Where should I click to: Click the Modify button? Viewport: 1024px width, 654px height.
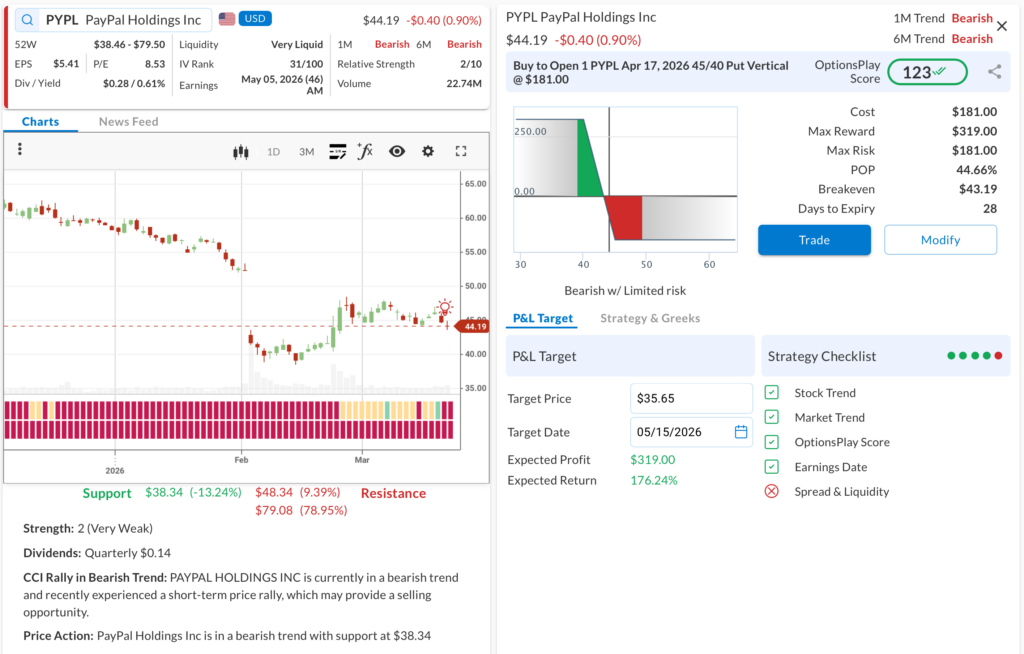coord(940,240)
